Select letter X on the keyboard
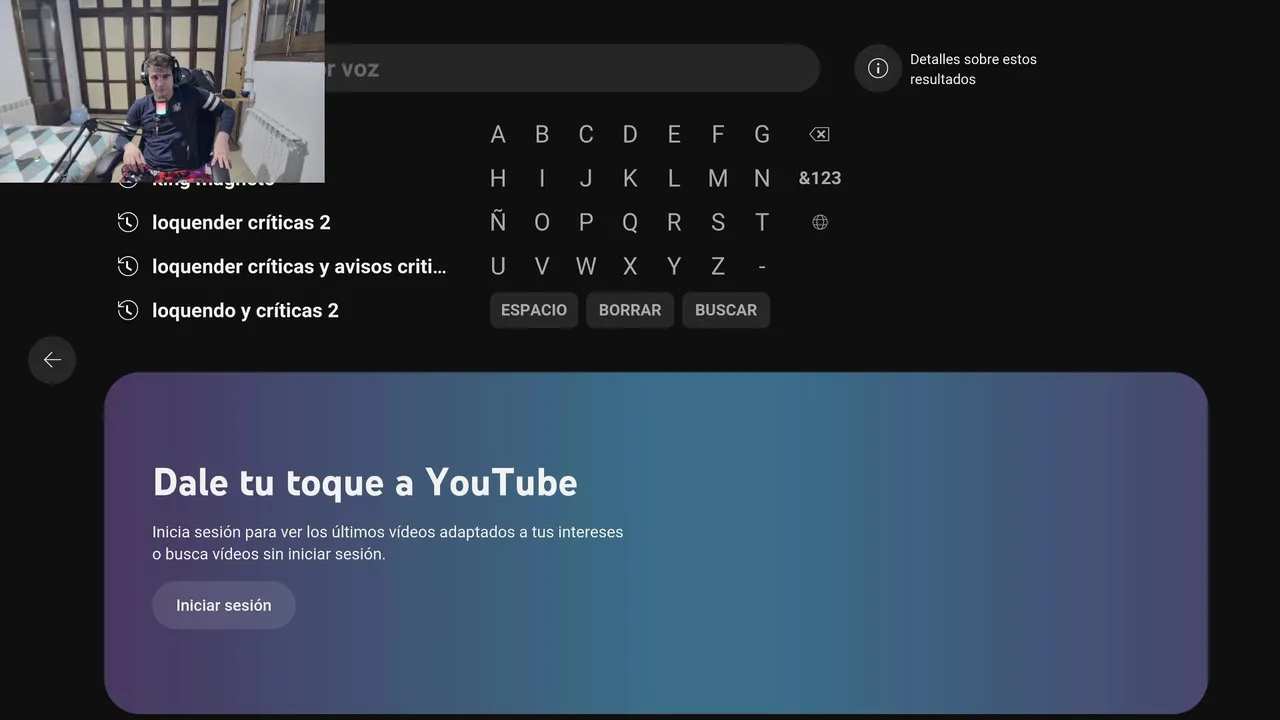The height and width of the screenshot is (720, 1280). [x=630, y=266]
